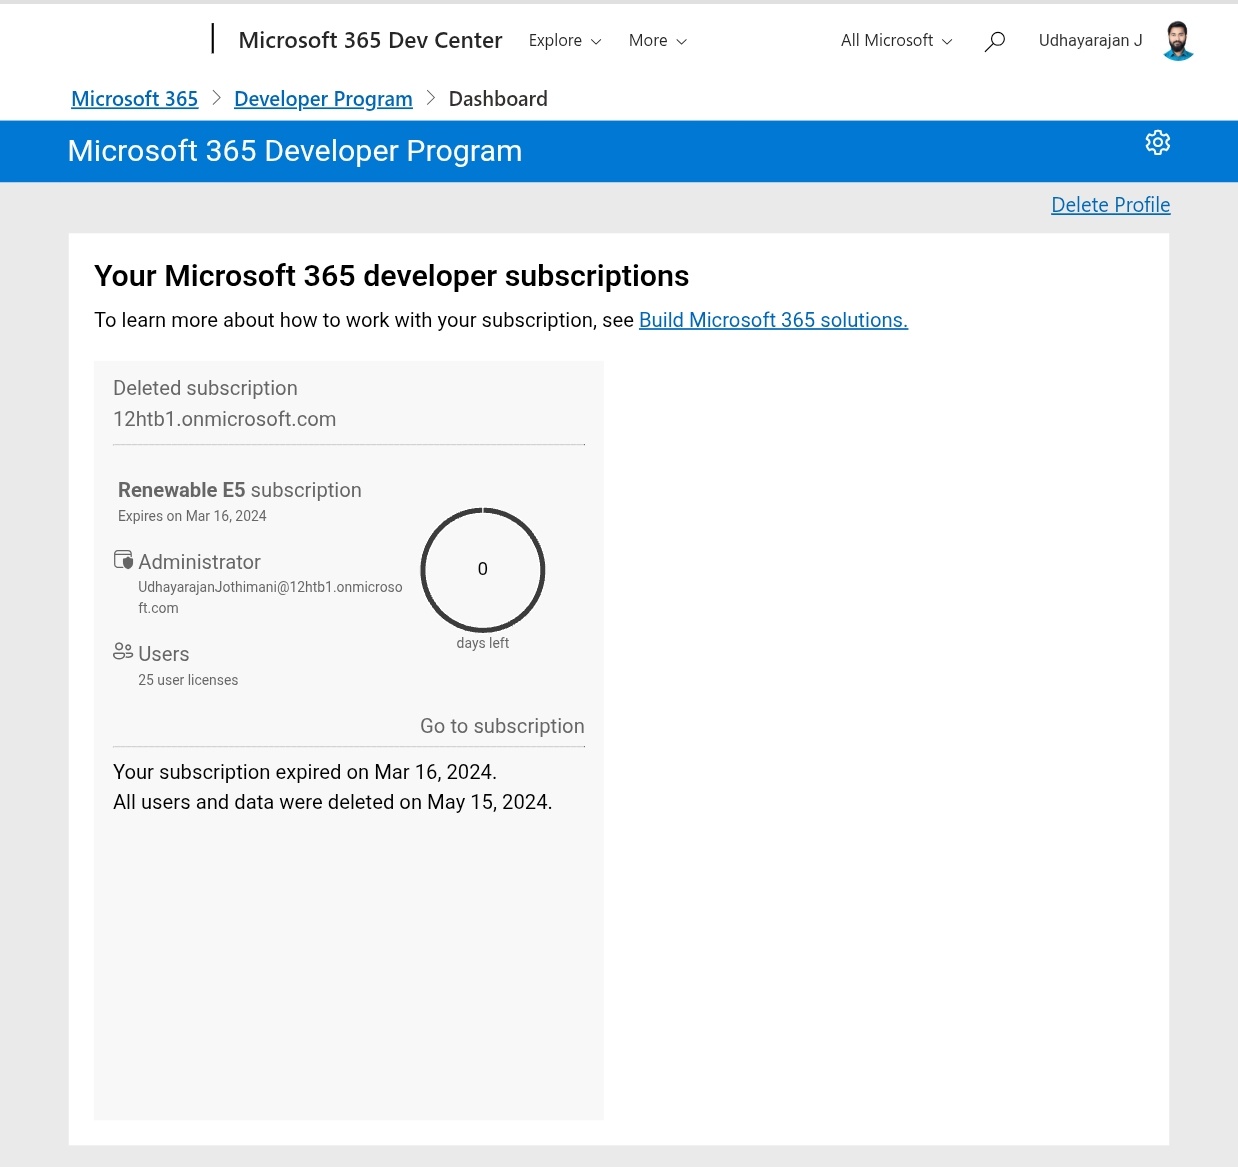This screenshot has height=1167, width=1238.
Task: Click the Deleted subscription label
Action: tap(205, 388)
